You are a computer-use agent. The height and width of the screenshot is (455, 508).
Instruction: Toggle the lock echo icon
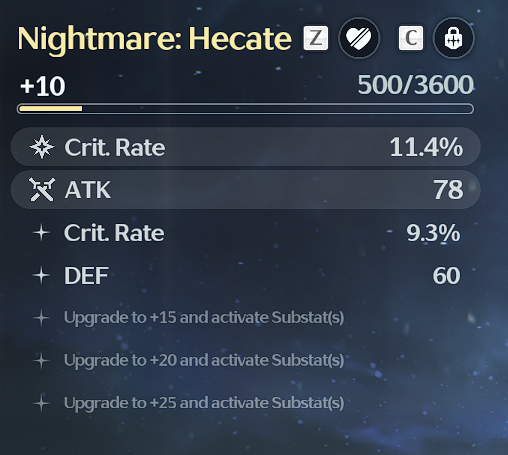pyautogui.click(x=453, y=38)
